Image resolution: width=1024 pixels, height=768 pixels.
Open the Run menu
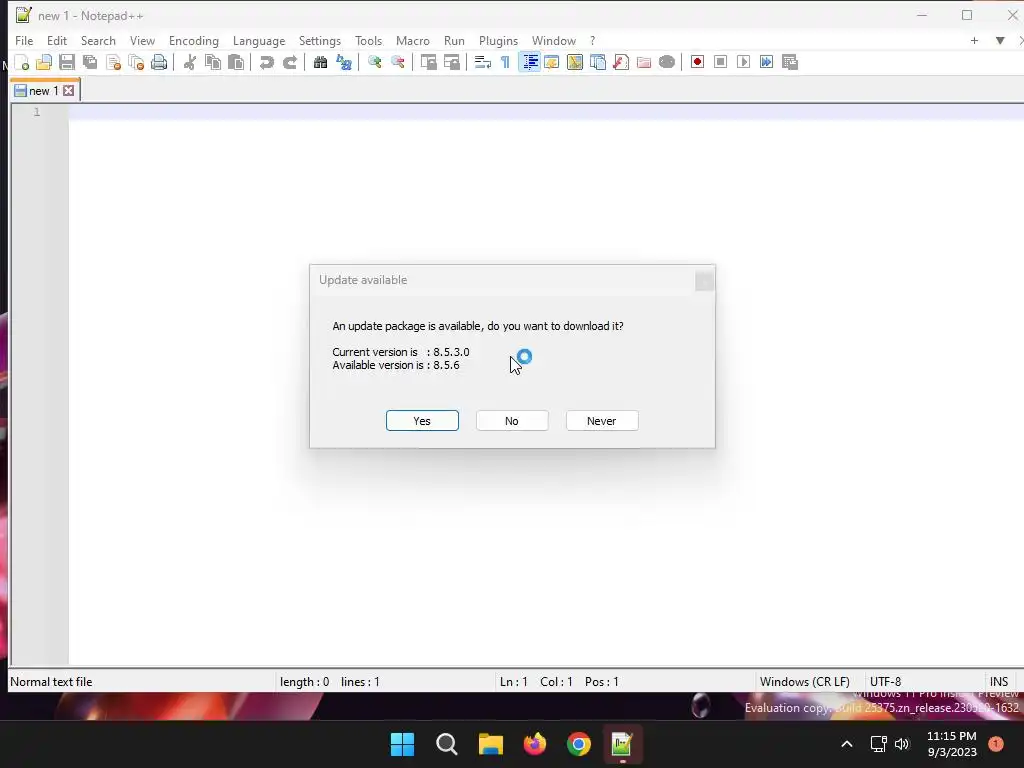(455, 40)
